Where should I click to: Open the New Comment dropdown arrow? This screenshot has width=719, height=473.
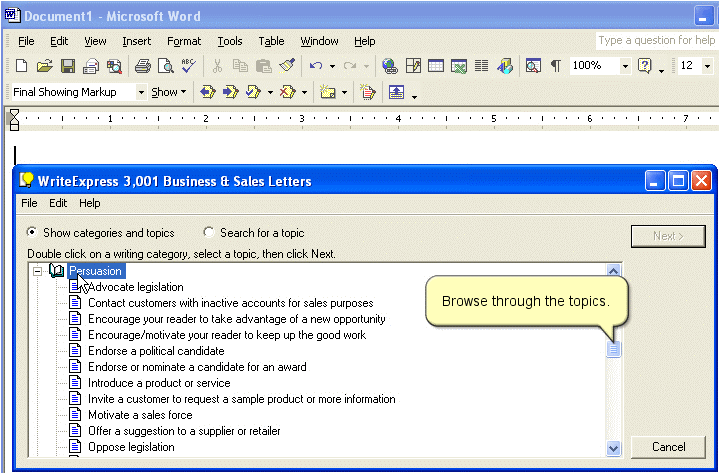[344, 93]
